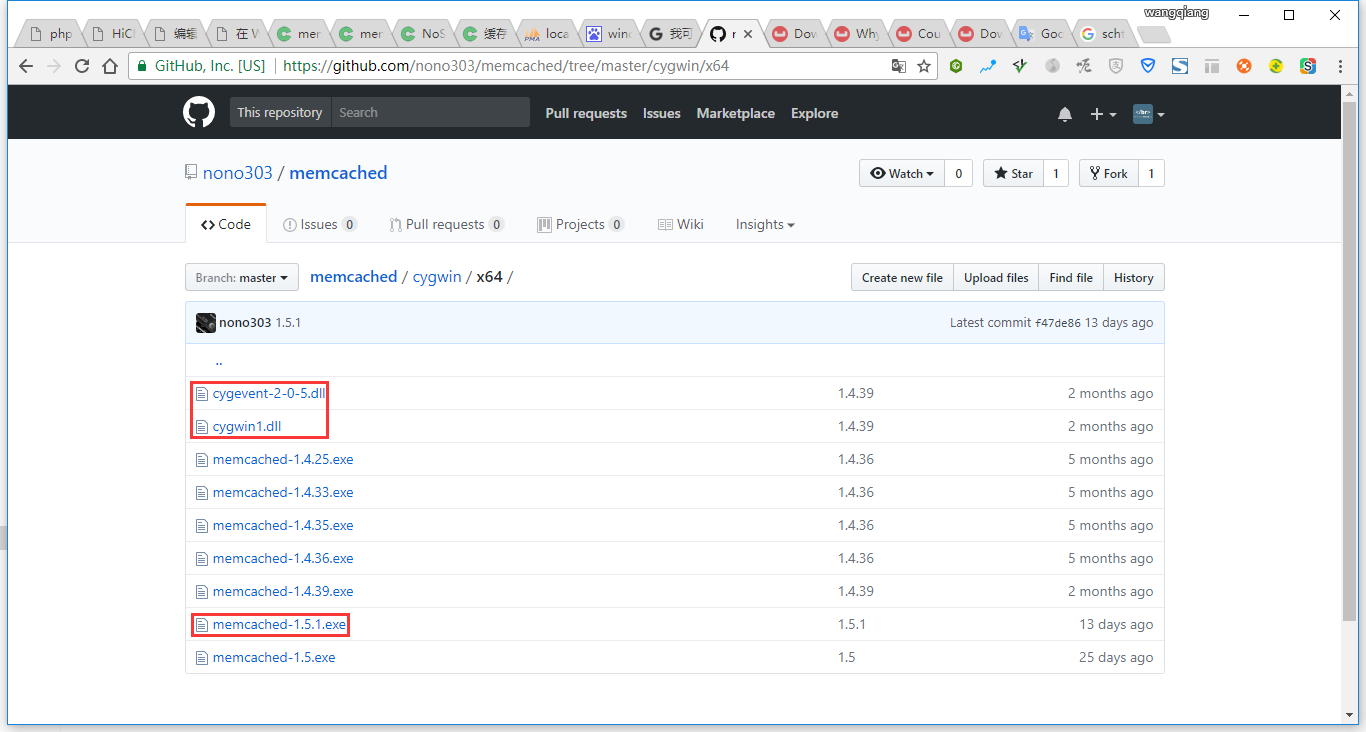Reload the current page
Viewport: 1366px width, 732px height.
[82, 66]
